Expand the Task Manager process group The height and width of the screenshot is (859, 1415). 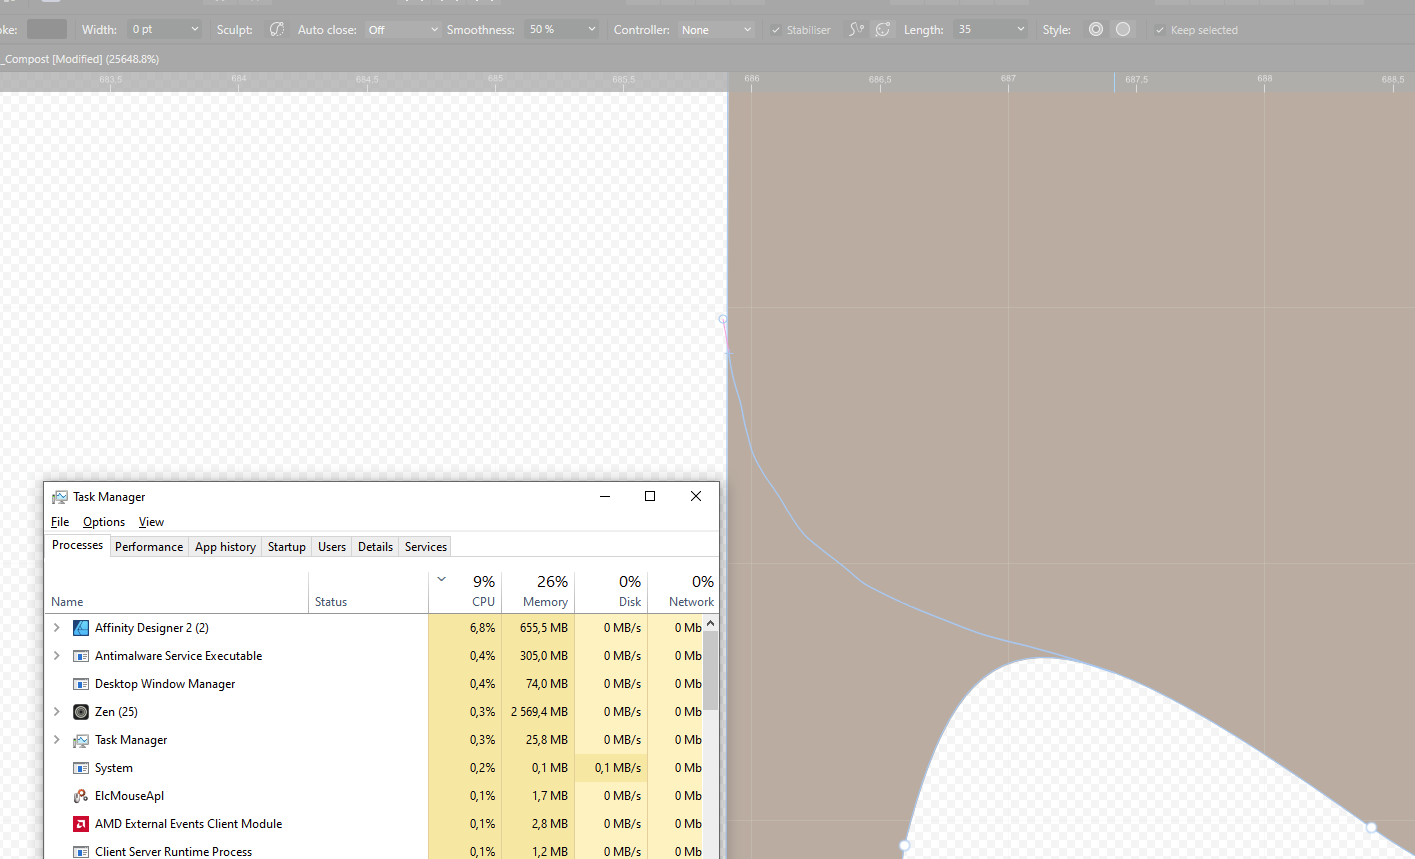pos(57,740)
